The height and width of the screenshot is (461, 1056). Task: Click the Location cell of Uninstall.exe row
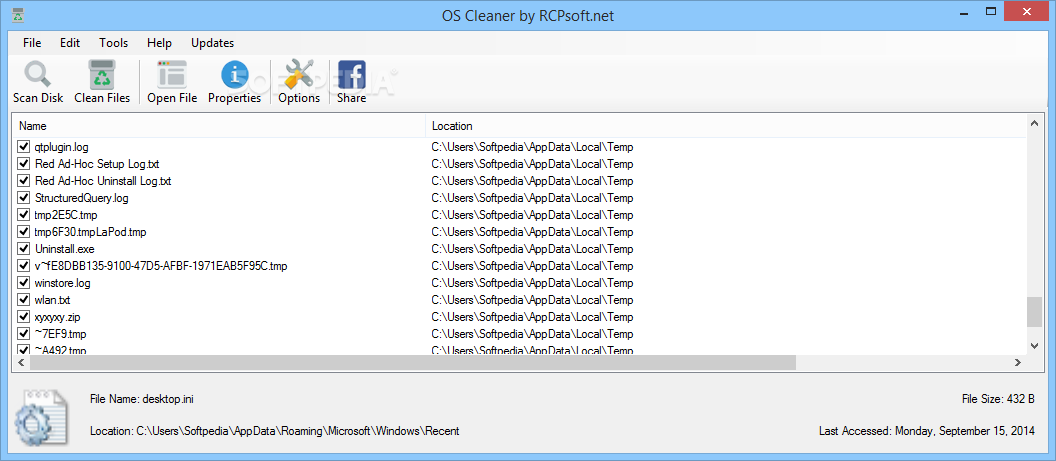(532, 249)
